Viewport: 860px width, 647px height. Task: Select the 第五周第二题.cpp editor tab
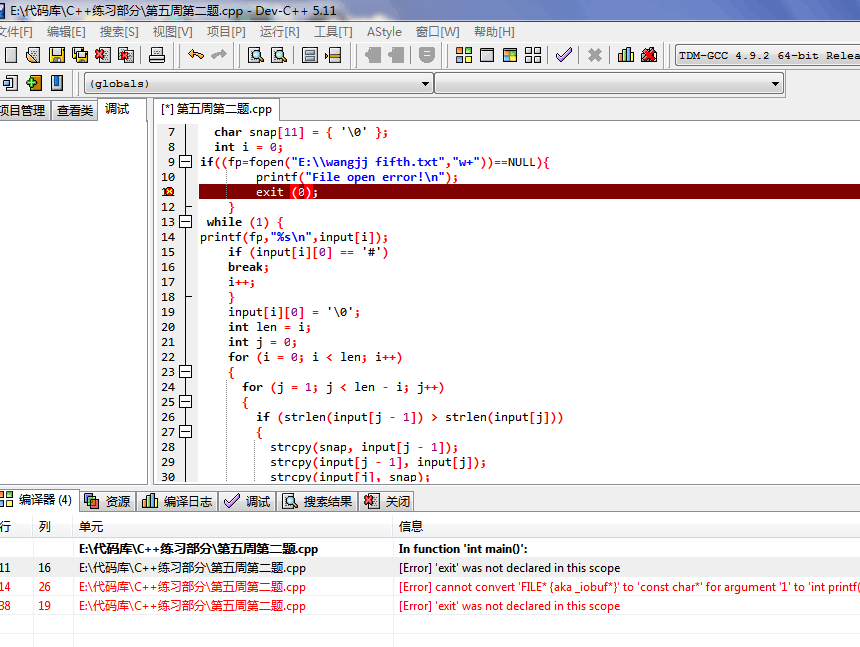pyautogui.click(x=216, y=109)
